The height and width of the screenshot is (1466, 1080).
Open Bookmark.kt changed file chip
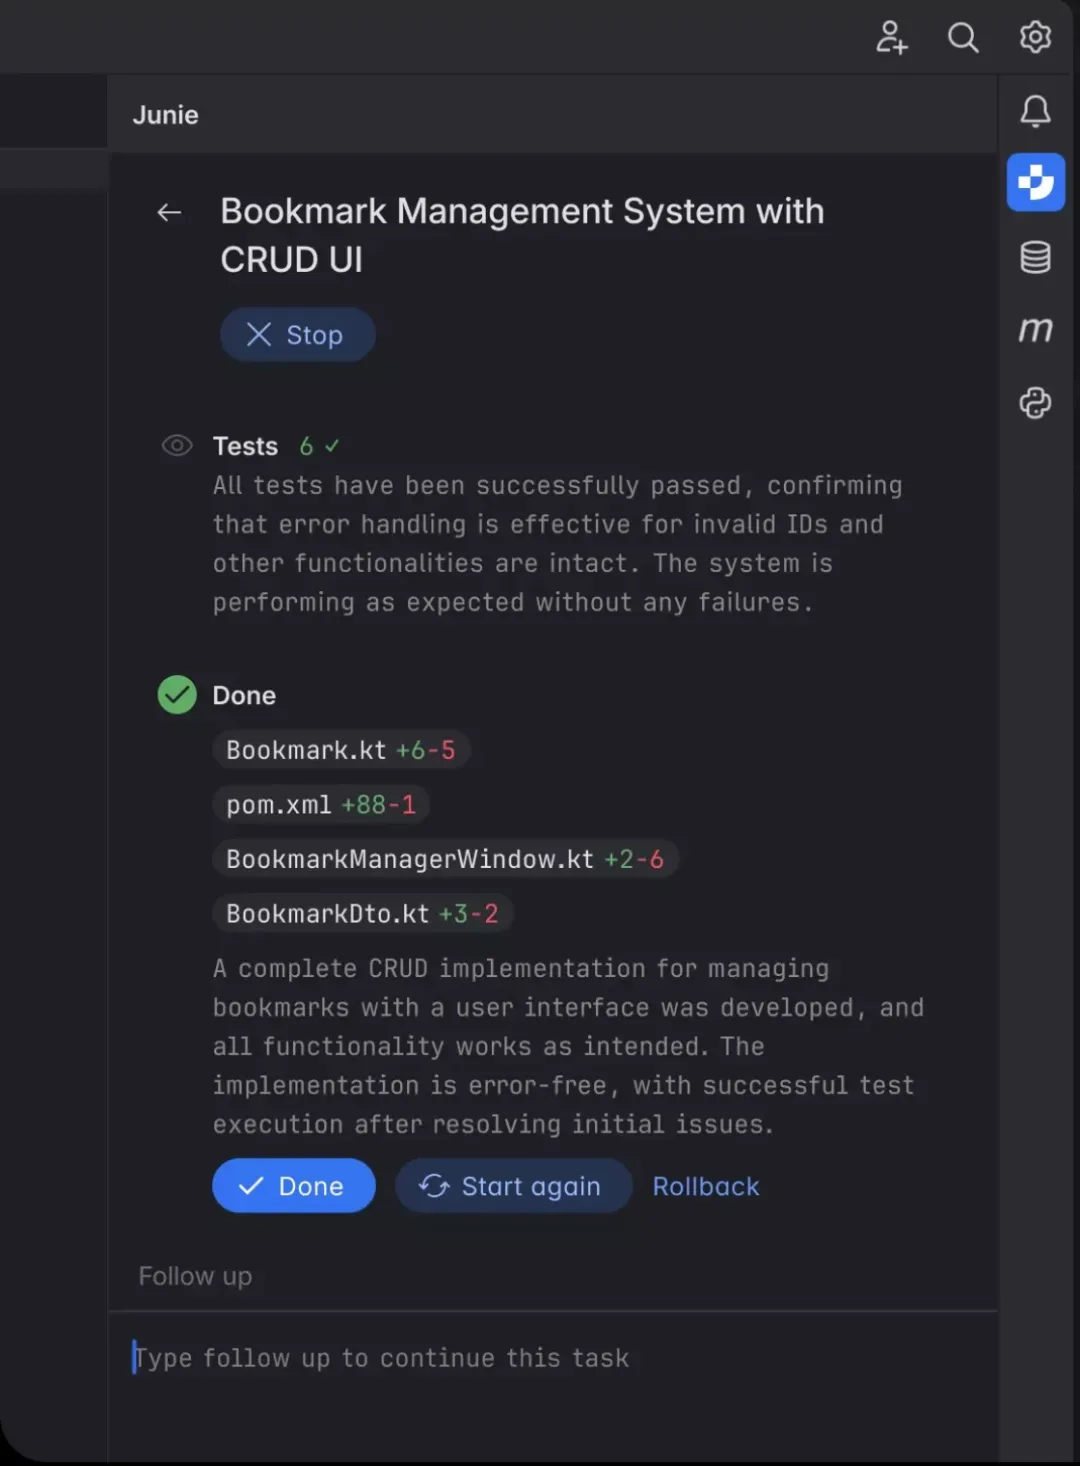341,750
